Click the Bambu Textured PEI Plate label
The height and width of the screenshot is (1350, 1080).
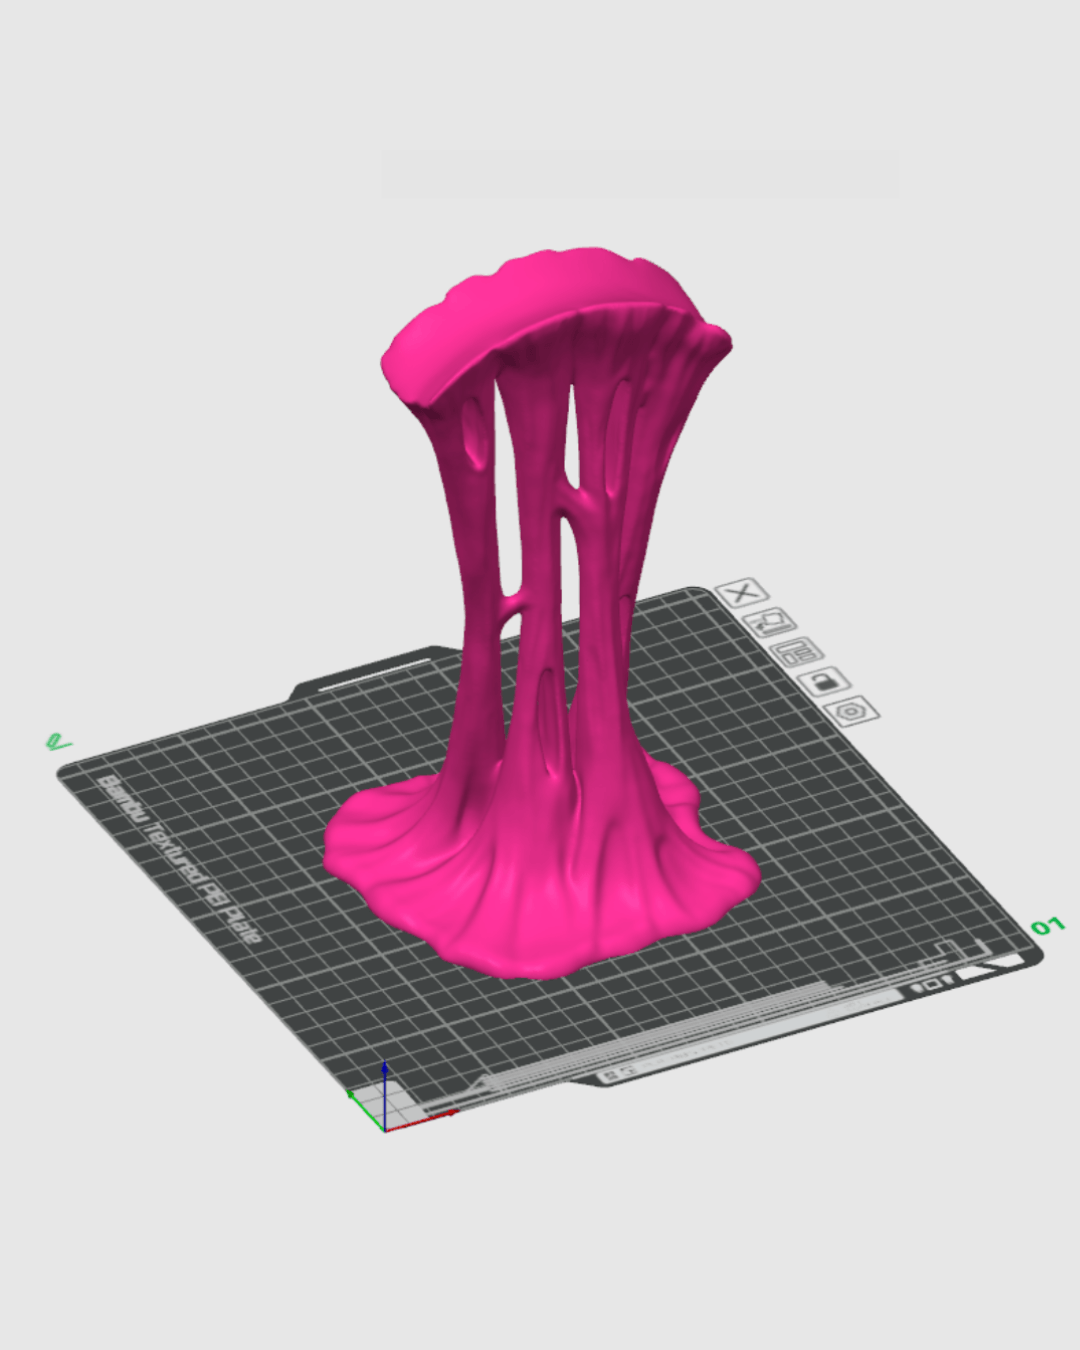click(x=180, y=860)
